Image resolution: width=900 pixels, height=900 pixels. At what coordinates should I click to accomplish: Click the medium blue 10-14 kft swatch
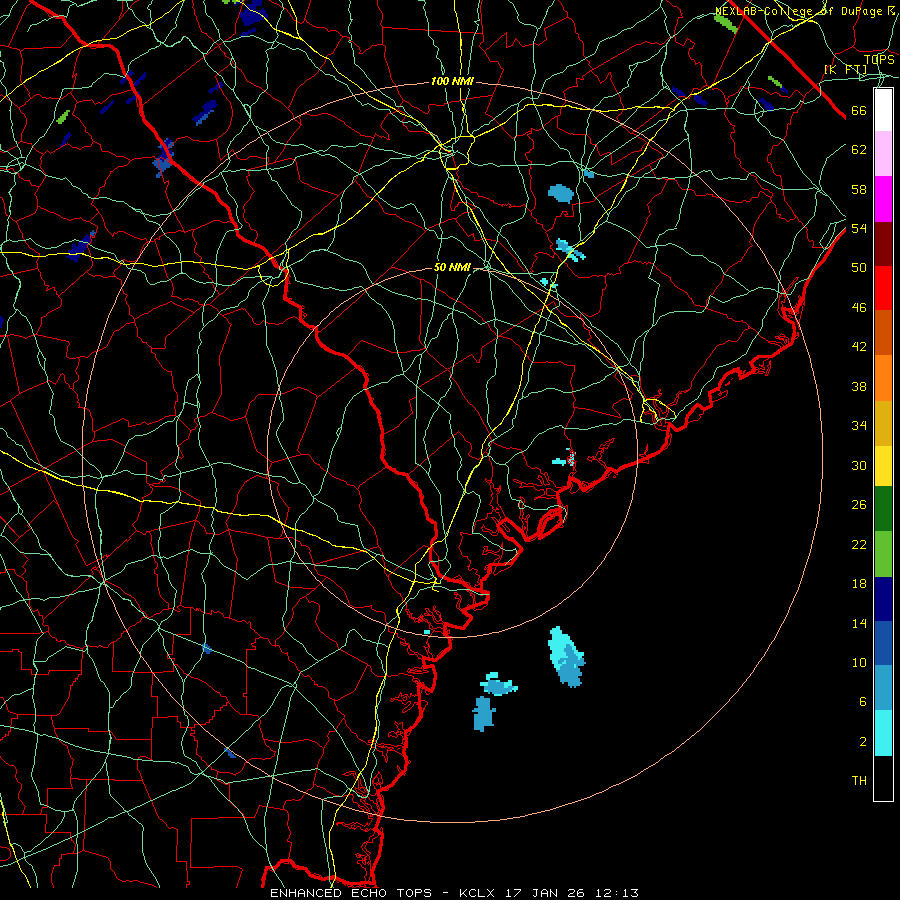click(883, 643)
